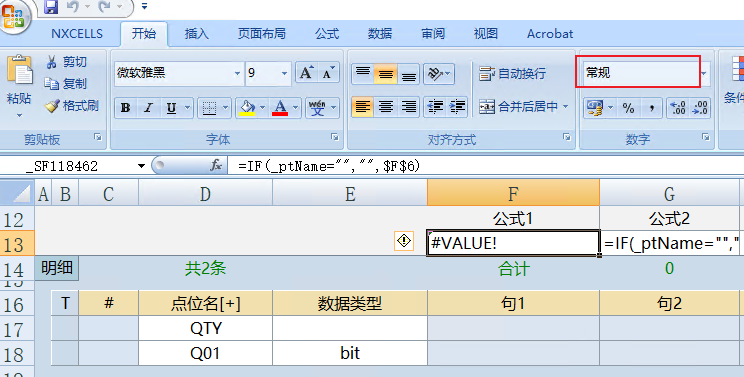The width and height of the screenshot is (744, 377).
Task: Switch to the 审阅 tab
Action: 433,34
